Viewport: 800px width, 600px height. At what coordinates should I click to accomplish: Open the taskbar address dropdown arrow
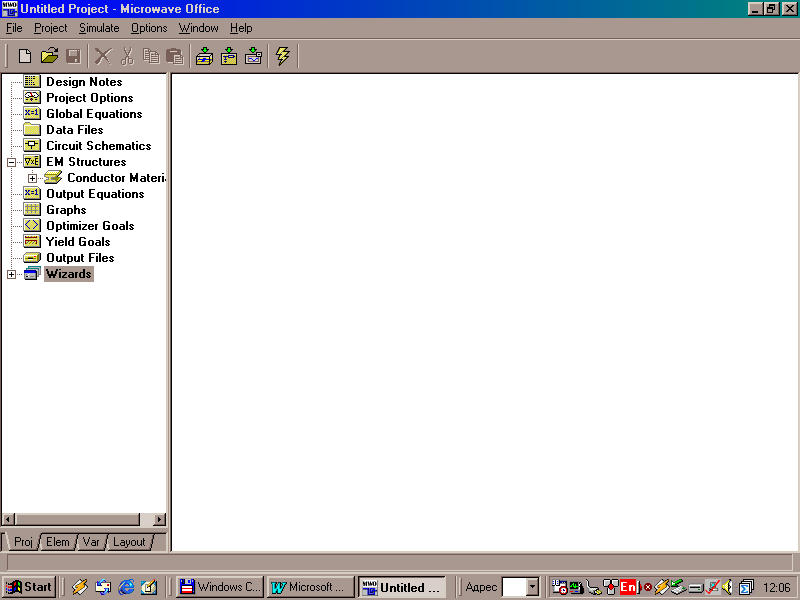click(533, 587)
